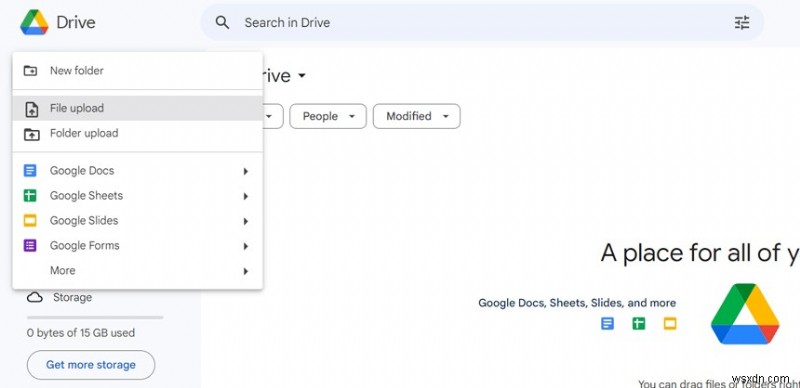Image resolution: width=800 pixels, height=388 pixels.
Task: Open the Modified filter dropdown
Action: tap(417, 116)
